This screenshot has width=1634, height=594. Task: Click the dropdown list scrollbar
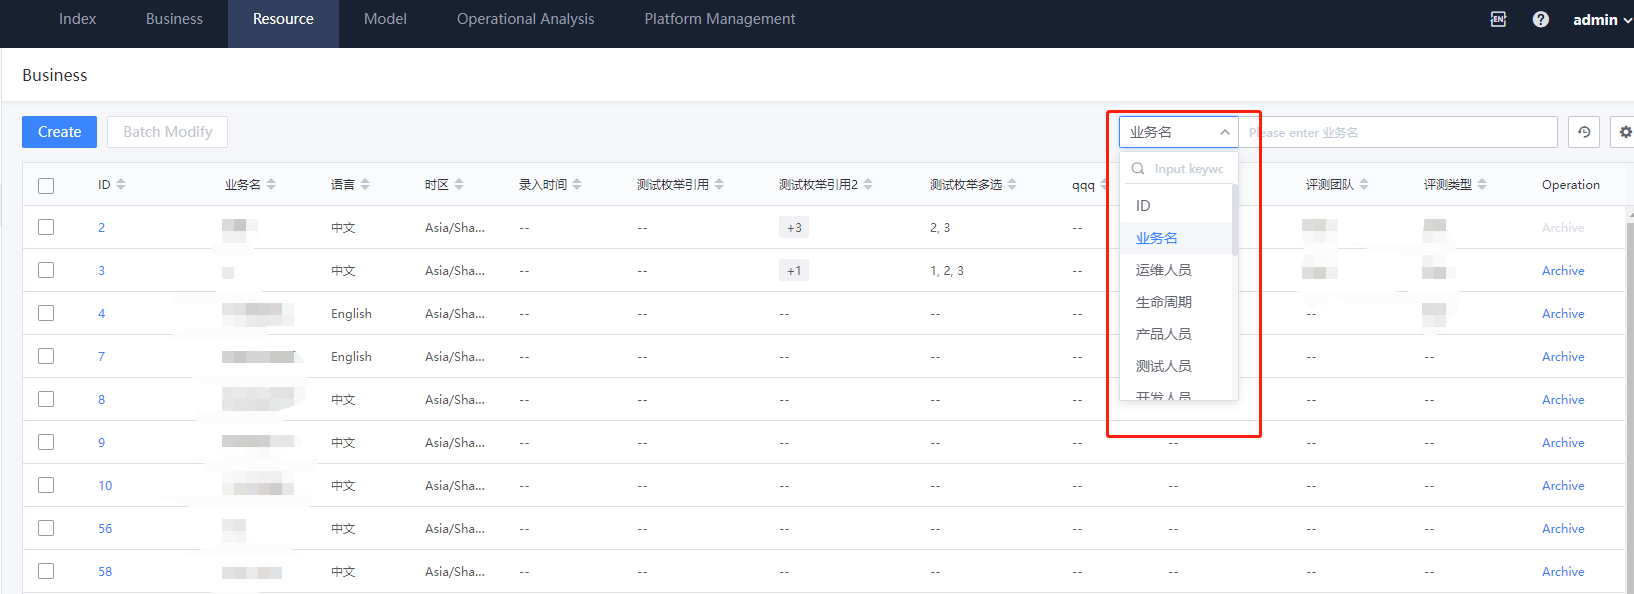point(1235,220)
